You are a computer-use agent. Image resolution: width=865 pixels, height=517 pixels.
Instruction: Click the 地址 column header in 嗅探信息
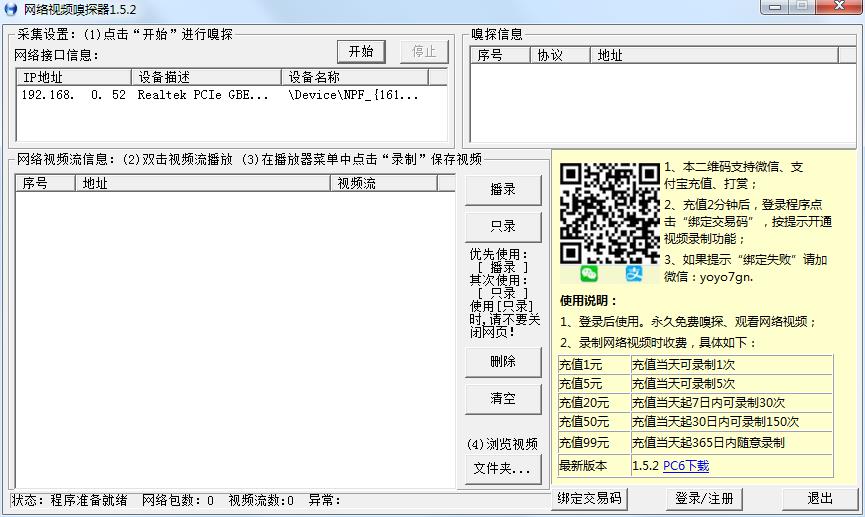click(714, 55)
